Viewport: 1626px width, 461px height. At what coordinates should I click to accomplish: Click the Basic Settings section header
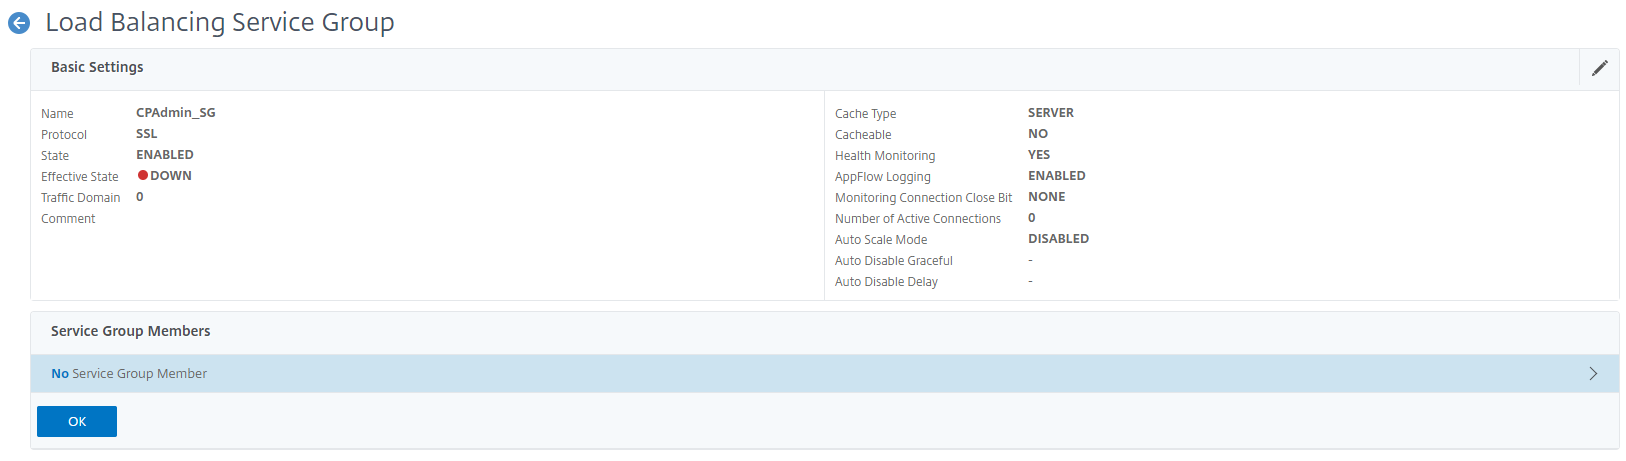(x=97, y=67)
